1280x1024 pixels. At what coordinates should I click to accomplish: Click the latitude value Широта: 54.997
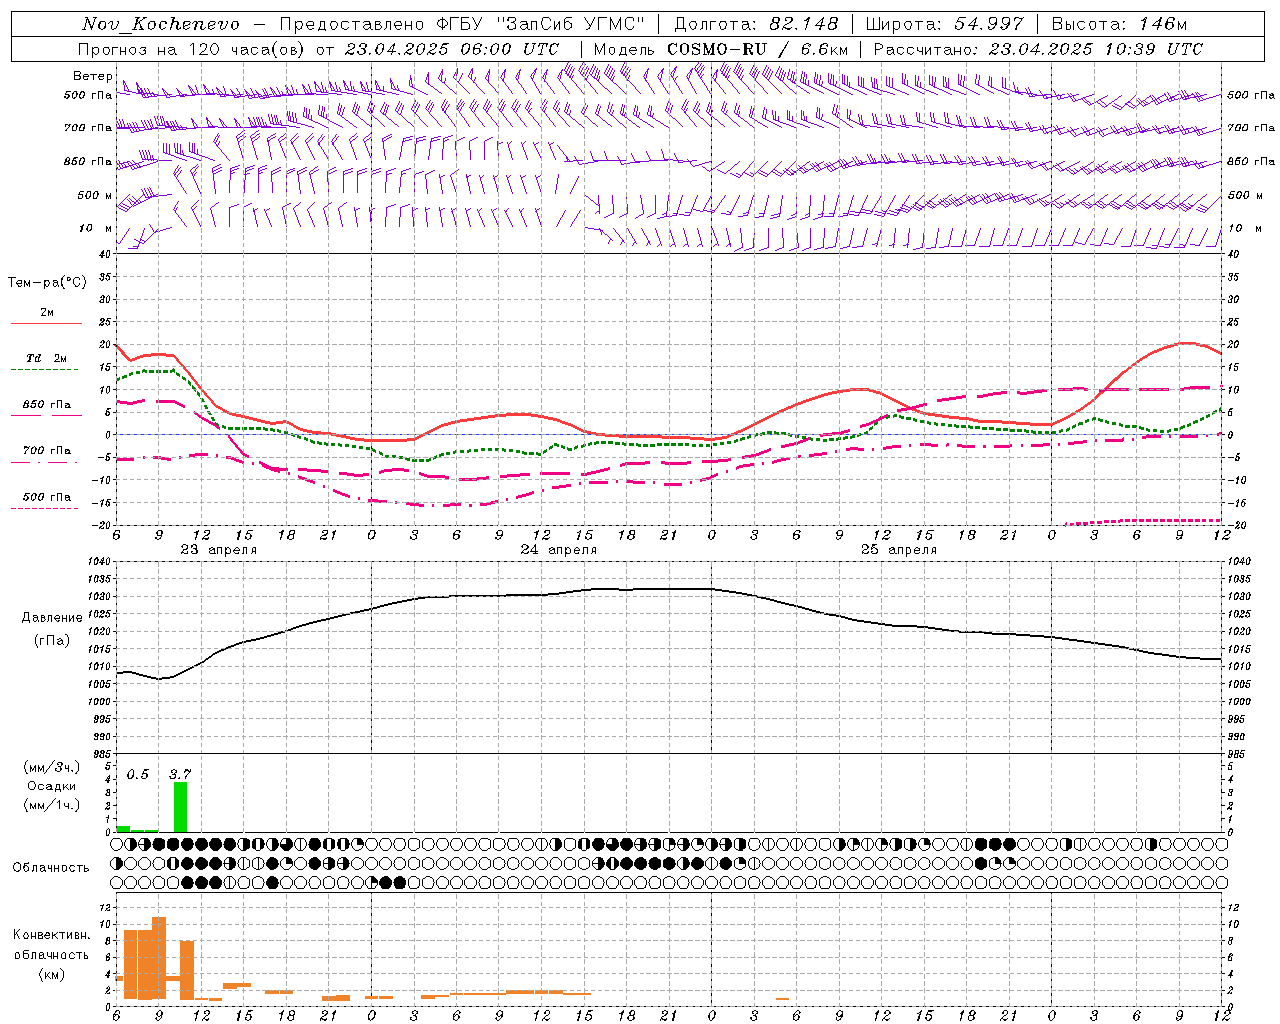tap(945, 24)
